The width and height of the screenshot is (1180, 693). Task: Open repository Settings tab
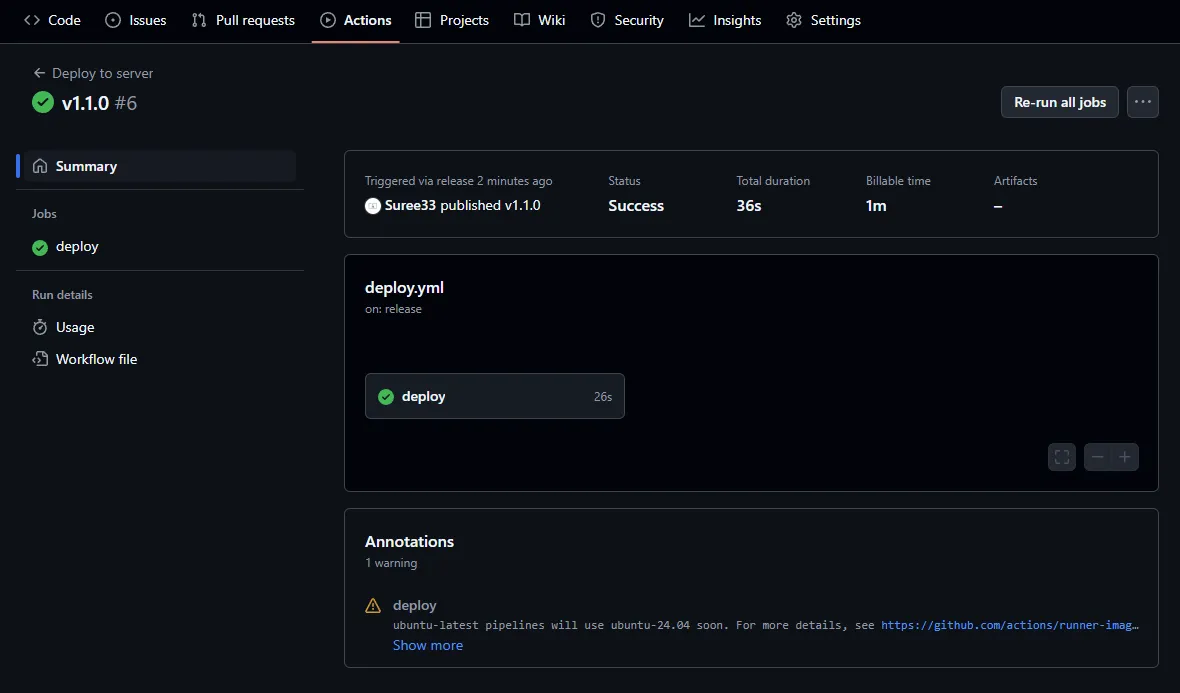(x=823, y=20)
